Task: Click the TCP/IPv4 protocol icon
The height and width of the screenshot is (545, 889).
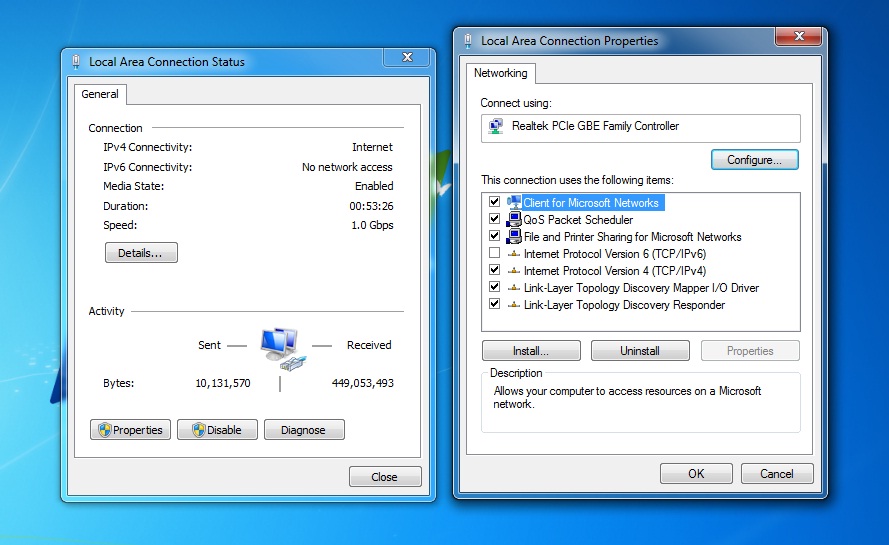Action: (x=514, y=271)
